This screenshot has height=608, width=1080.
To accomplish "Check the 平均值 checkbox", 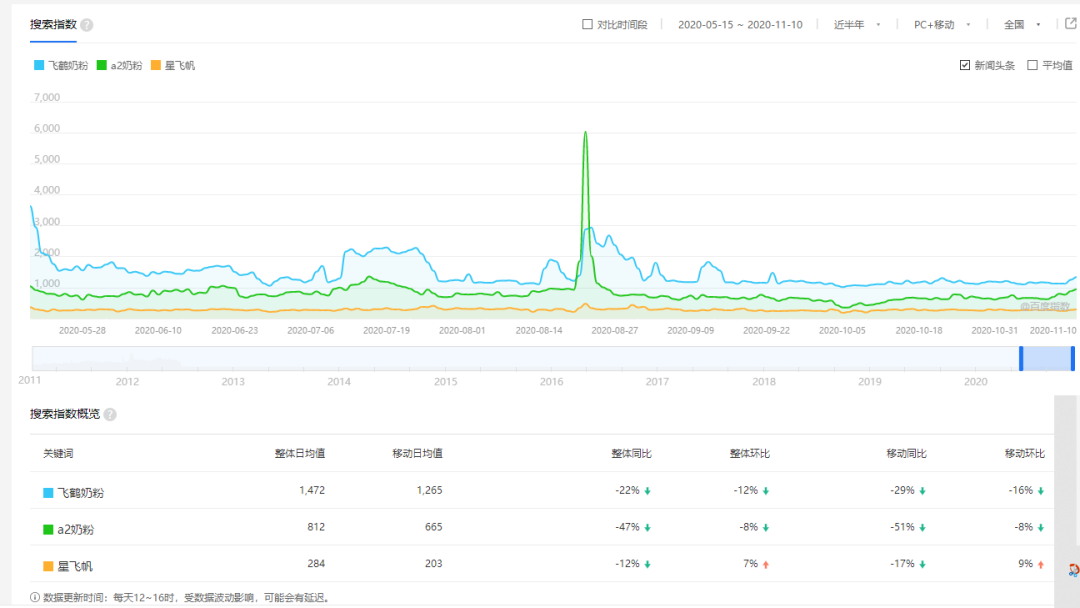I will click(x=1032, y=65).
